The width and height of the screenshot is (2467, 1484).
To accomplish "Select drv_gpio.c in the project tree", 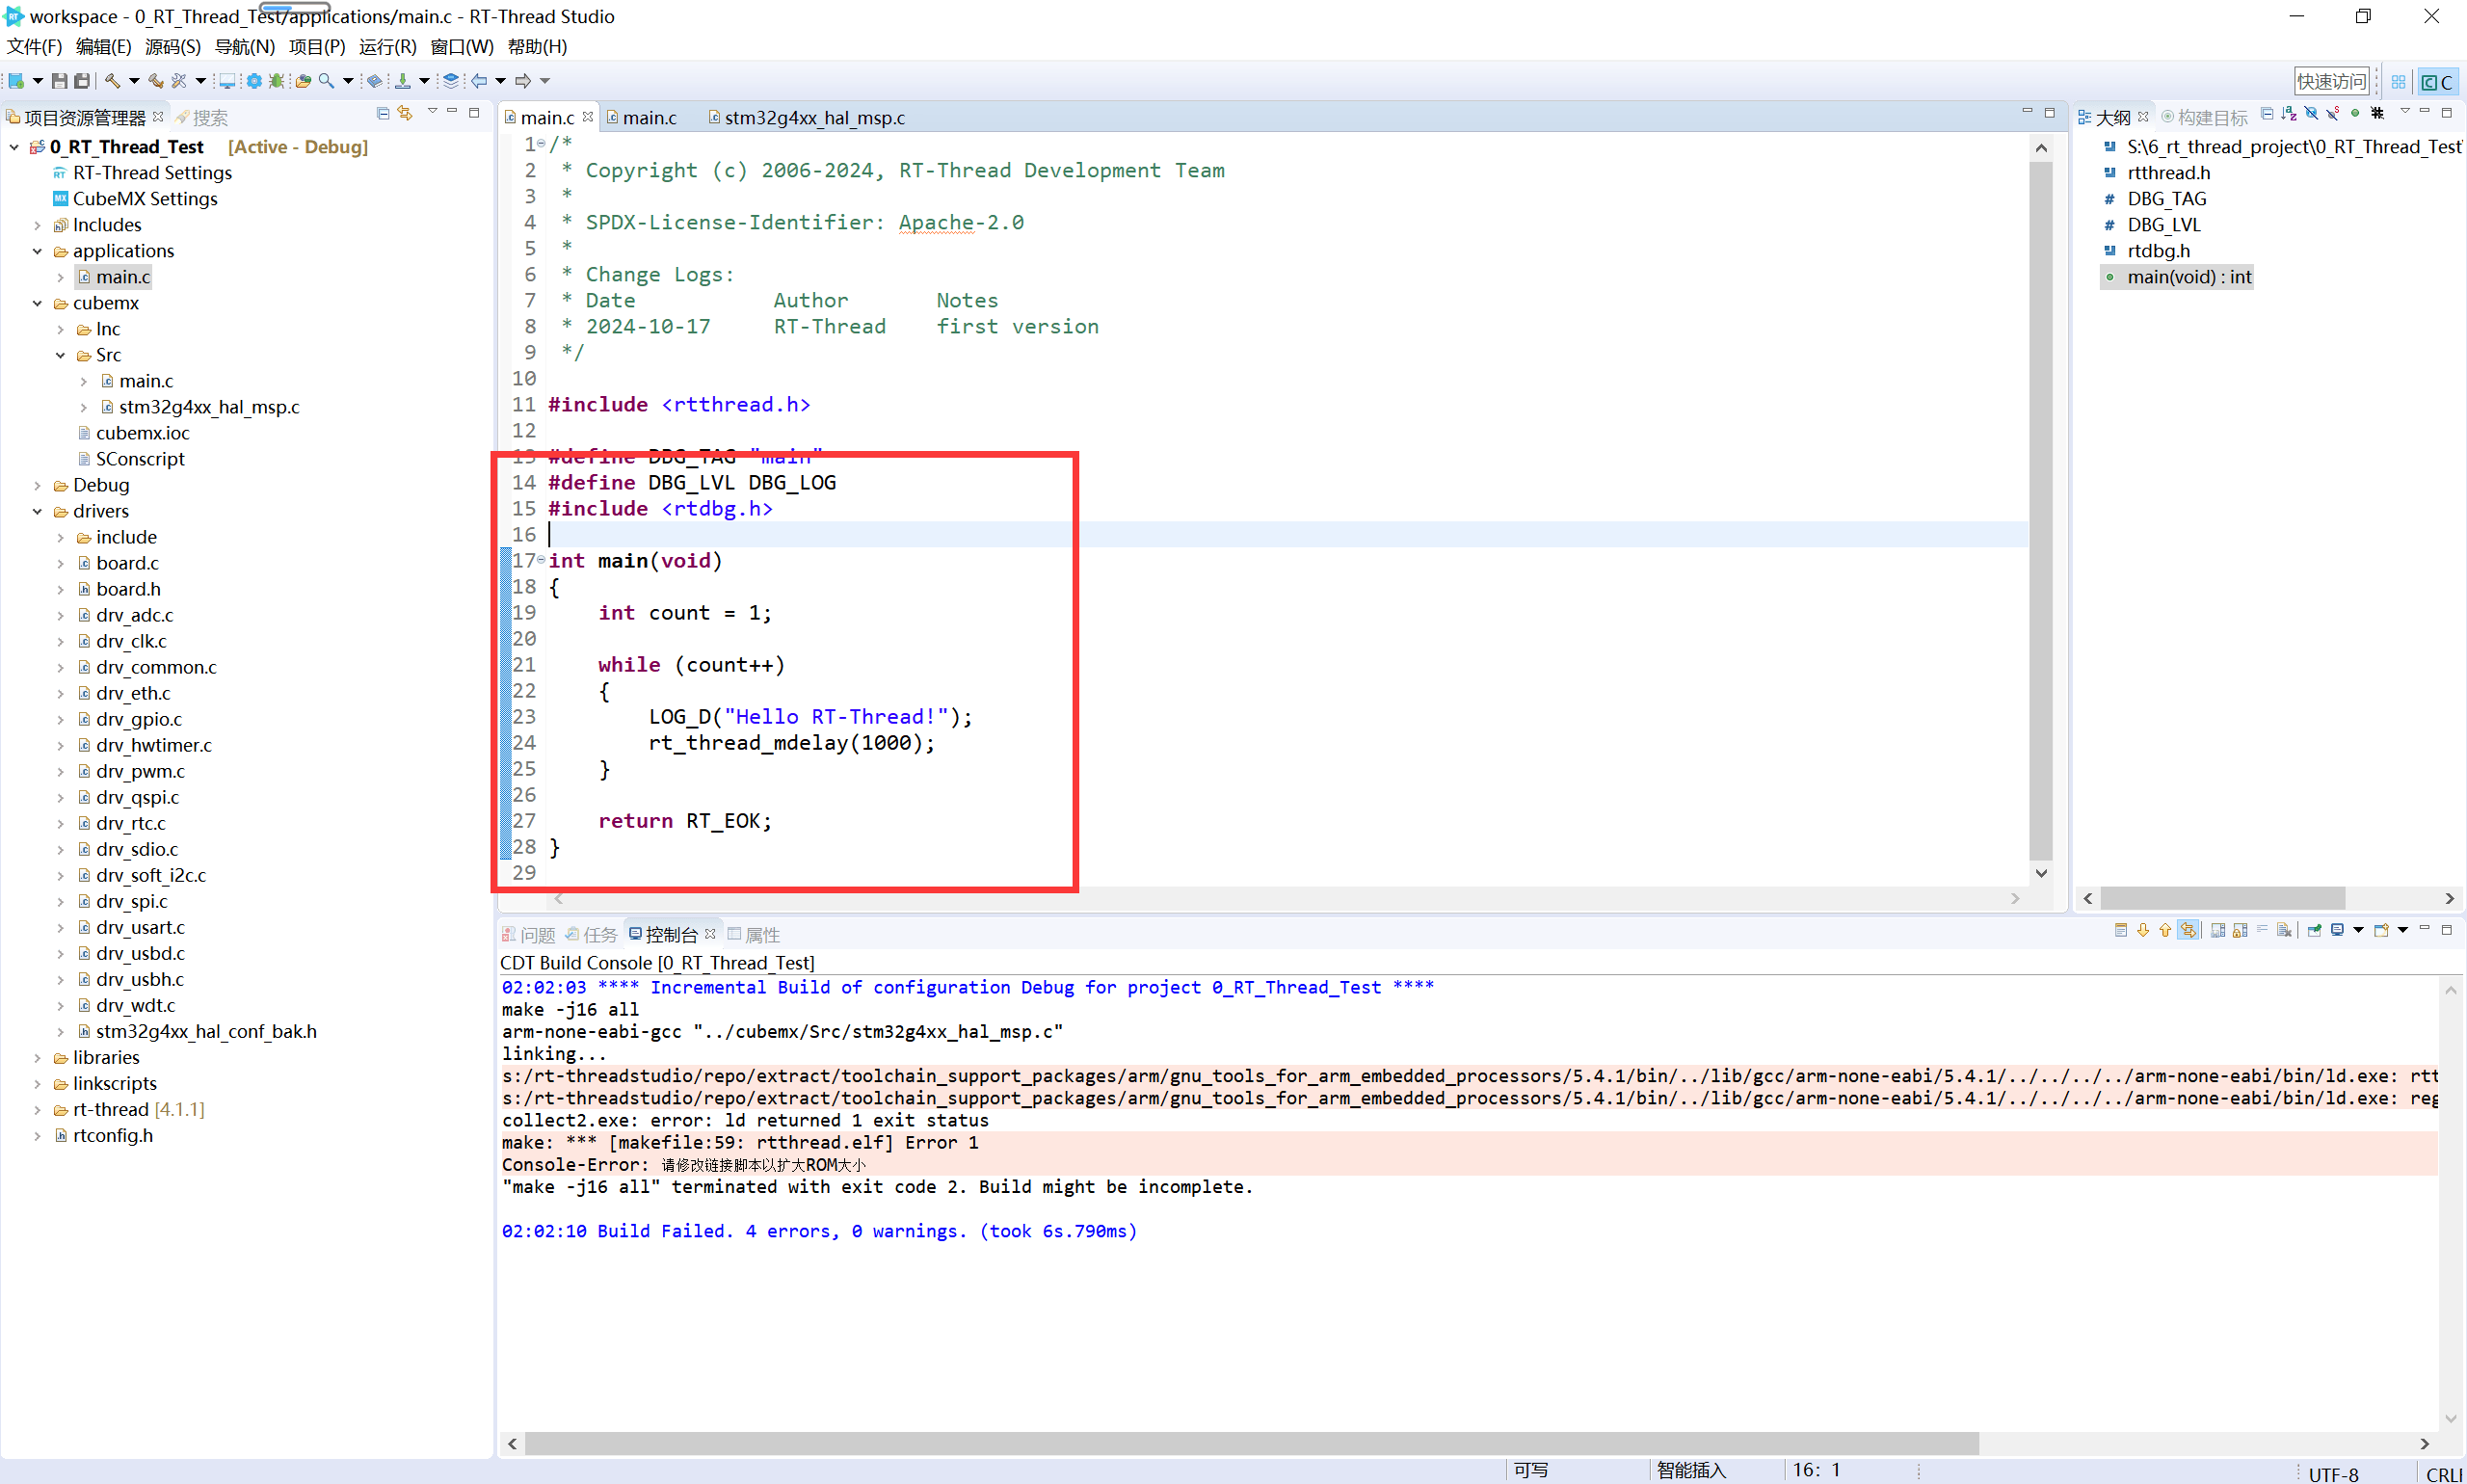I will point(139,720).
